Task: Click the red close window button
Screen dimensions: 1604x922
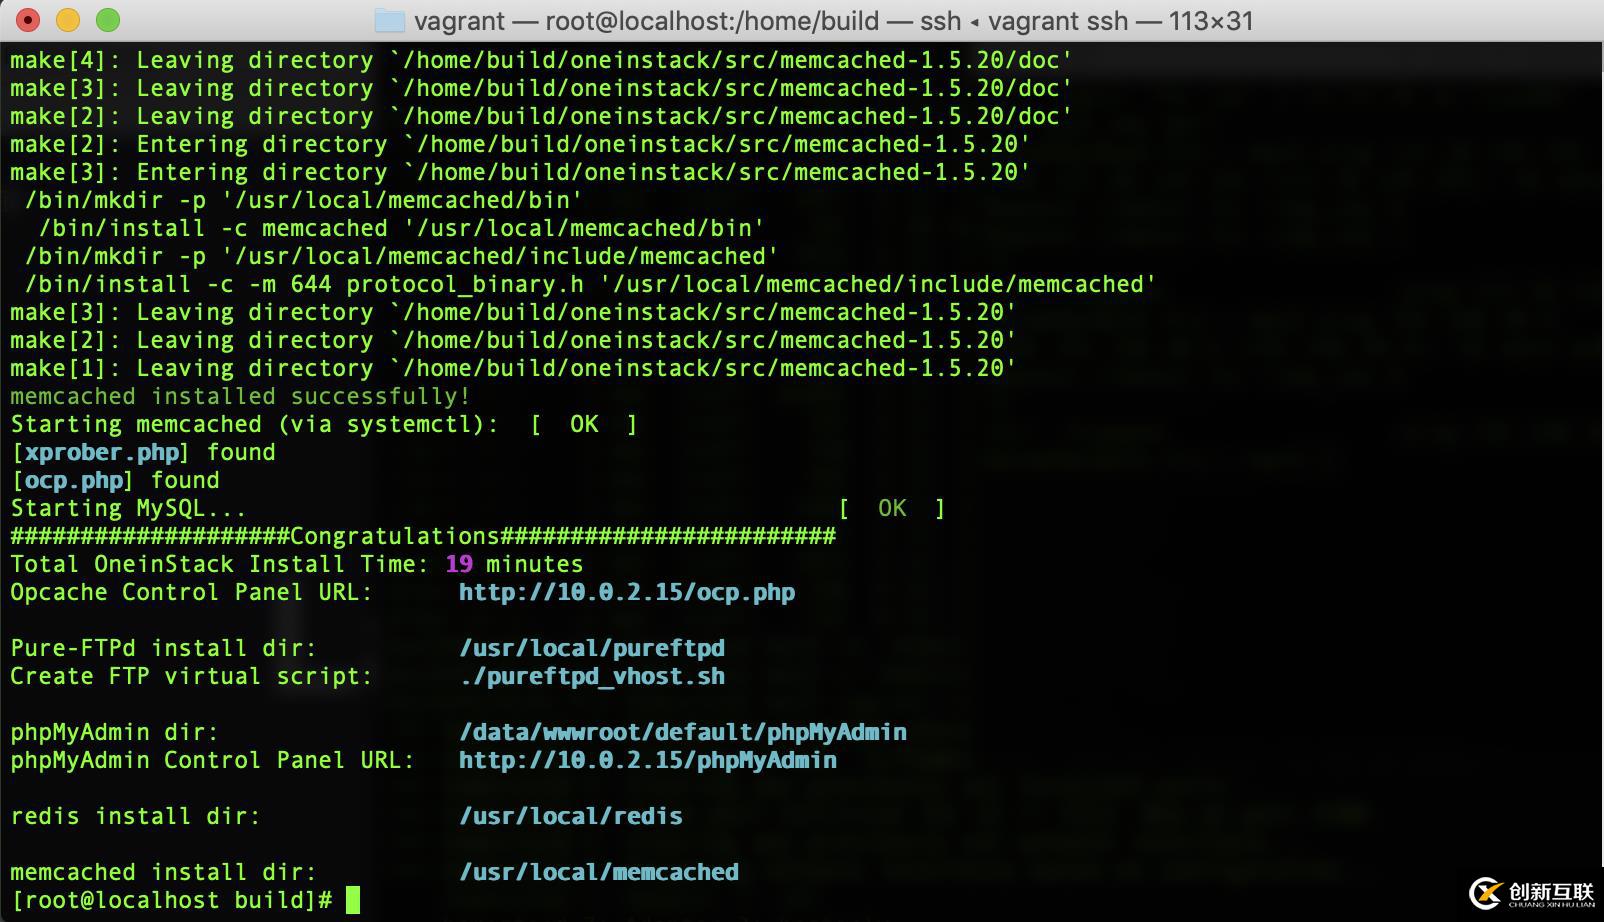Action: coord(28,20)
